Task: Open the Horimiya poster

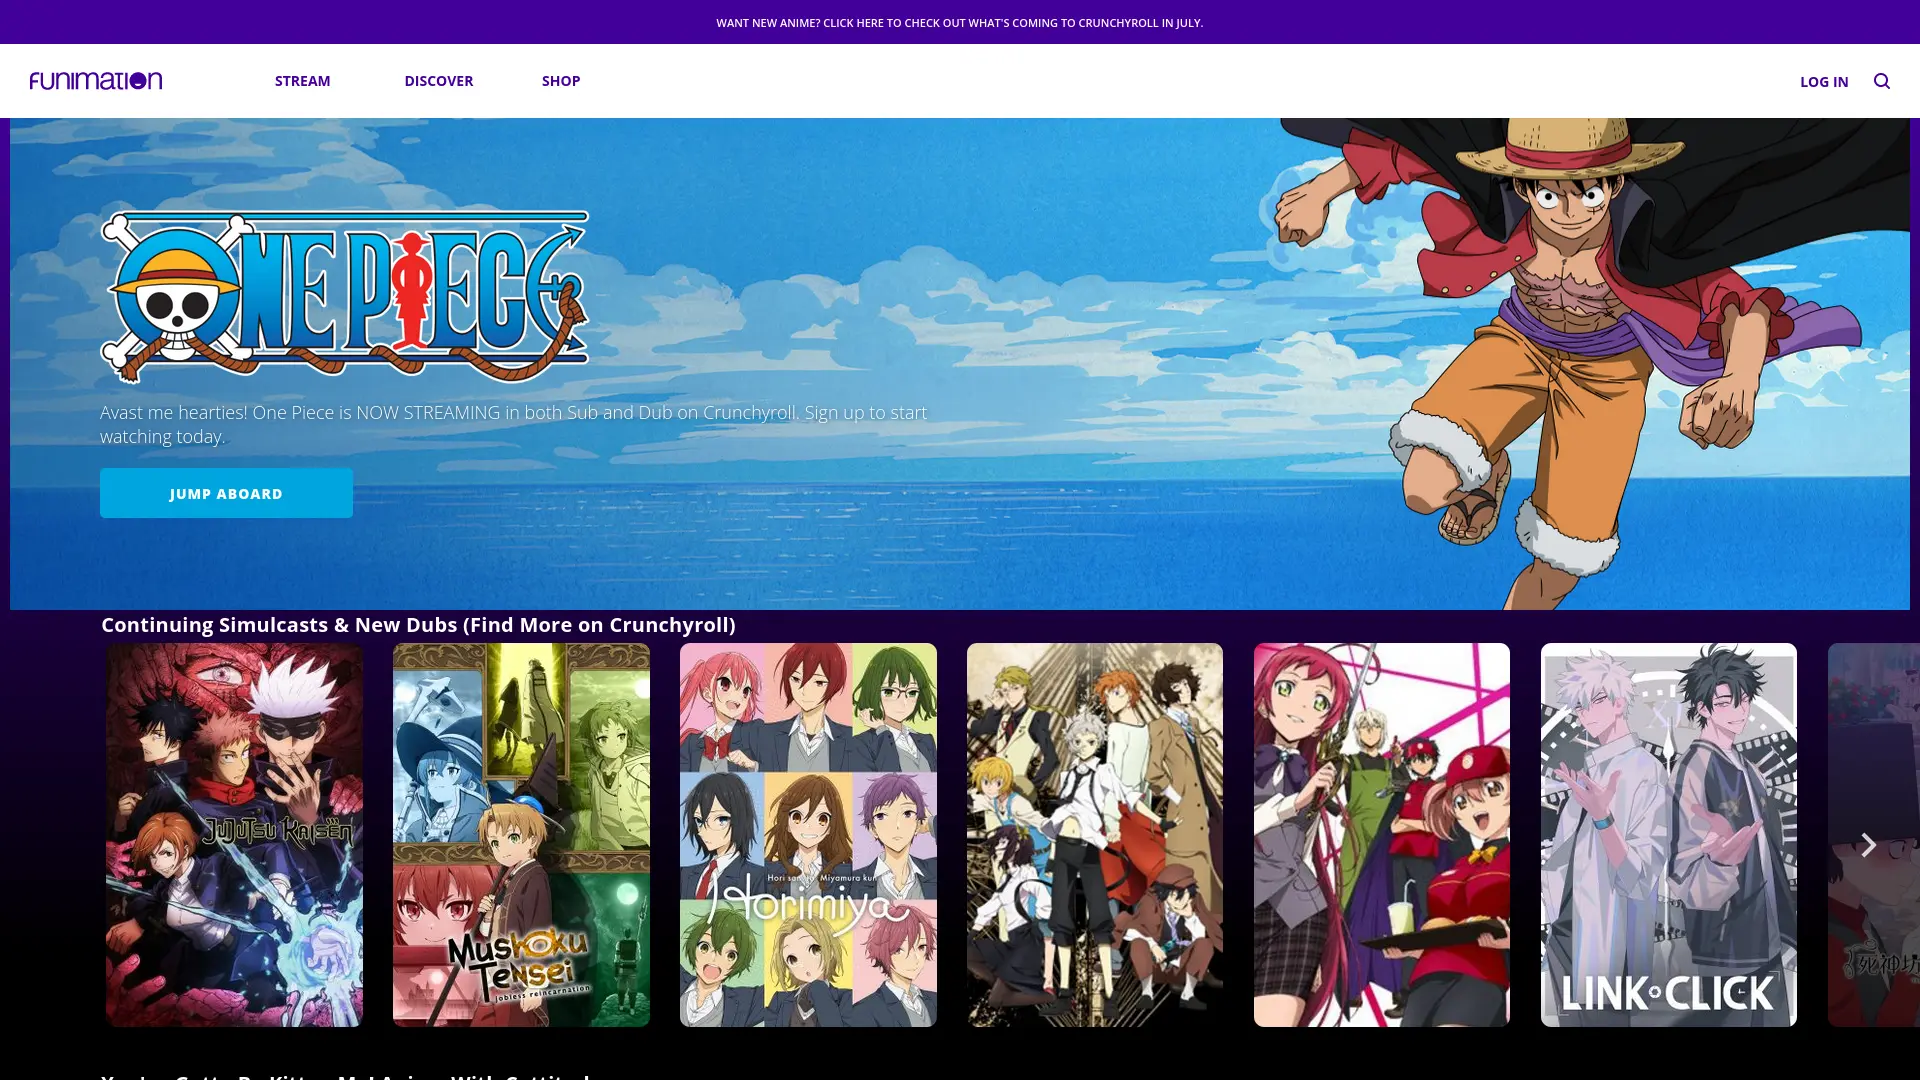Action: (808, 835)
